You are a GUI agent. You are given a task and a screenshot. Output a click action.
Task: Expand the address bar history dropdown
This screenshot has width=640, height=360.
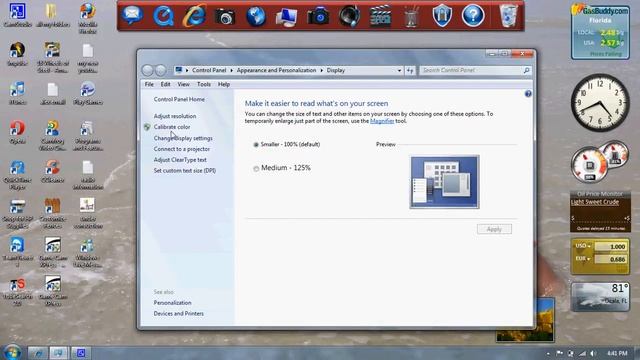pos(399,70)
